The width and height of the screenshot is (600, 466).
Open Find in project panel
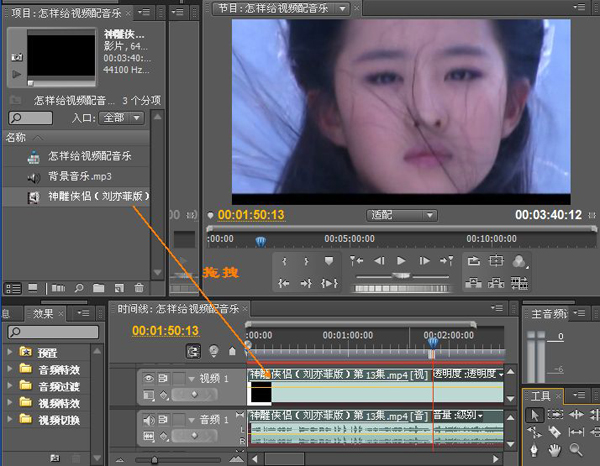[x=79, y=288]
